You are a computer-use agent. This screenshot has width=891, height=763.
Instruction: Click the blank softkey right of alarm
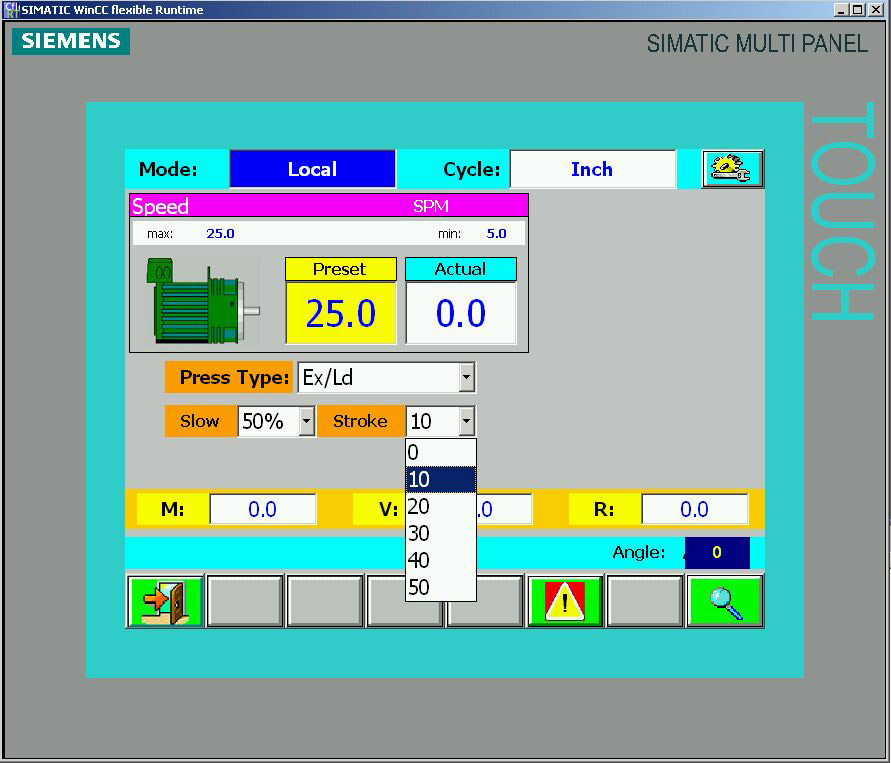(645, 601)
